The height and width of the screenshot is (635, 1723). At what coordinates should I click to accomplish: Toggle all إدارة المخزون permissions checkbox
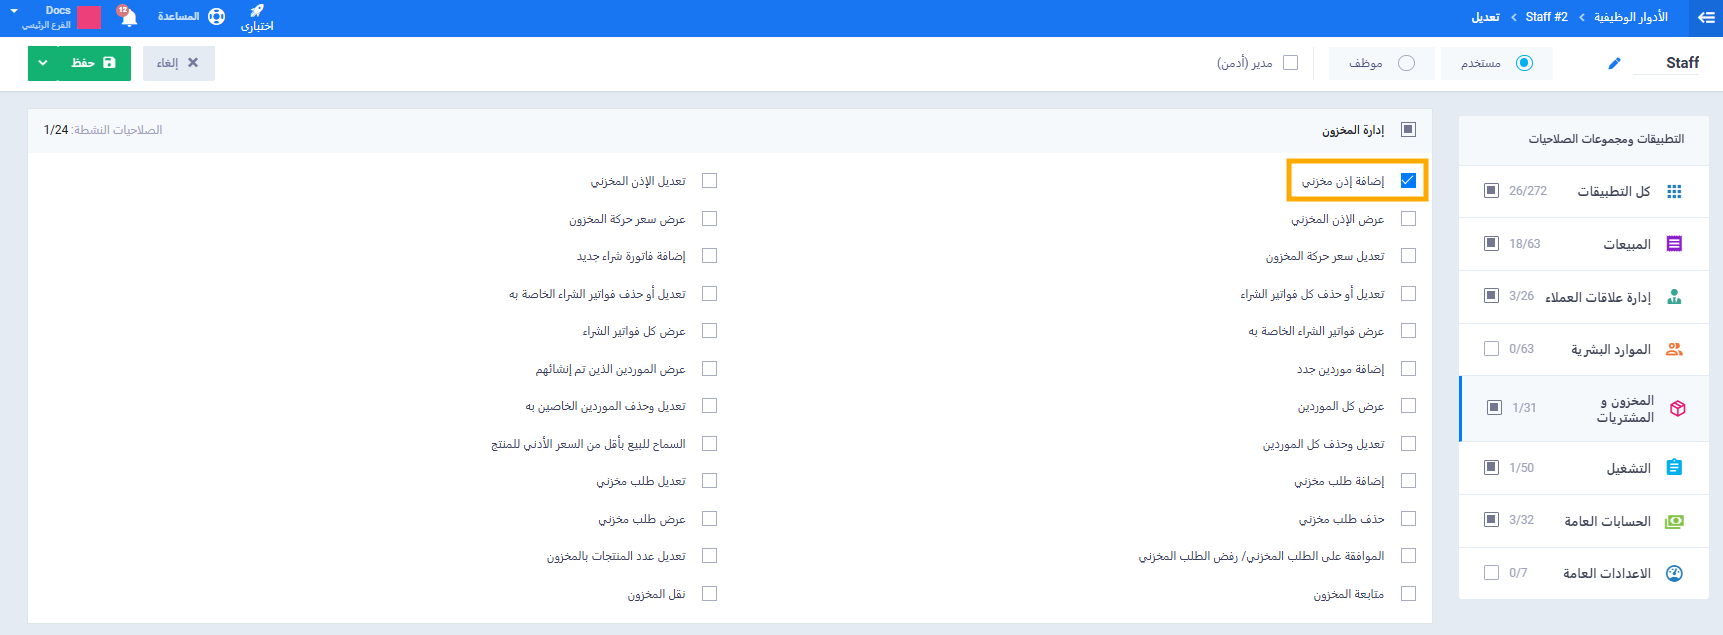tap(1408, 130)
